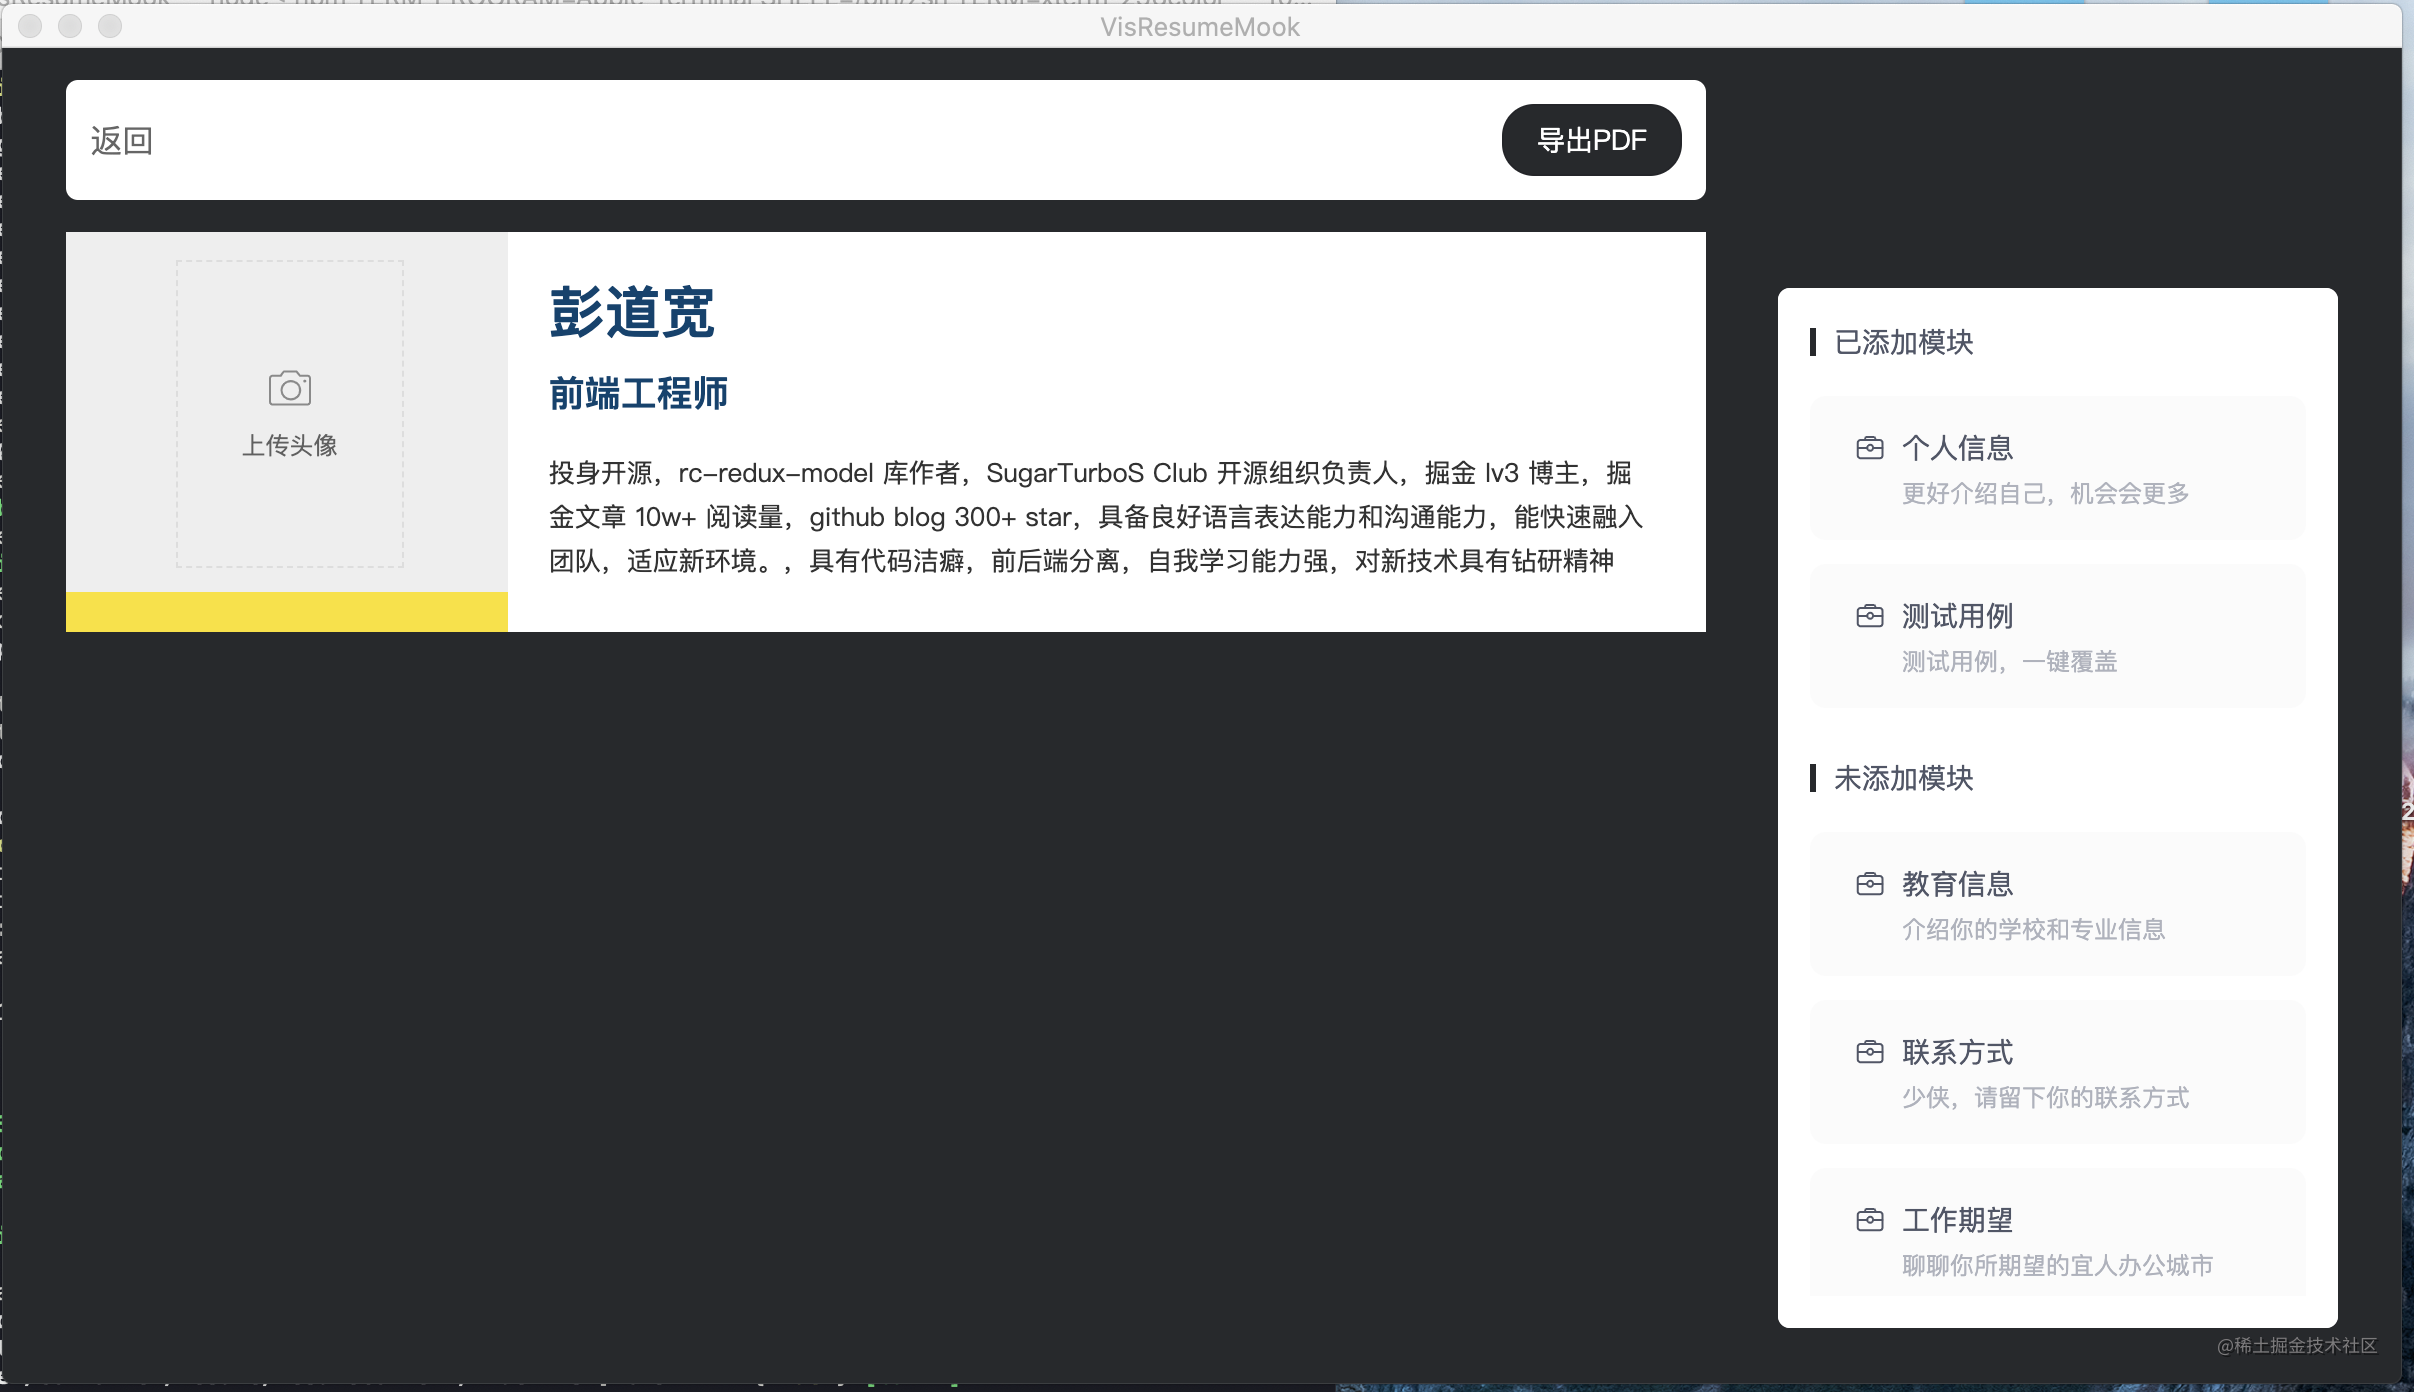Click briefcase icon beside 联系方式
This screenshot has width=2414, height=1392.
coord(1869,1052)
